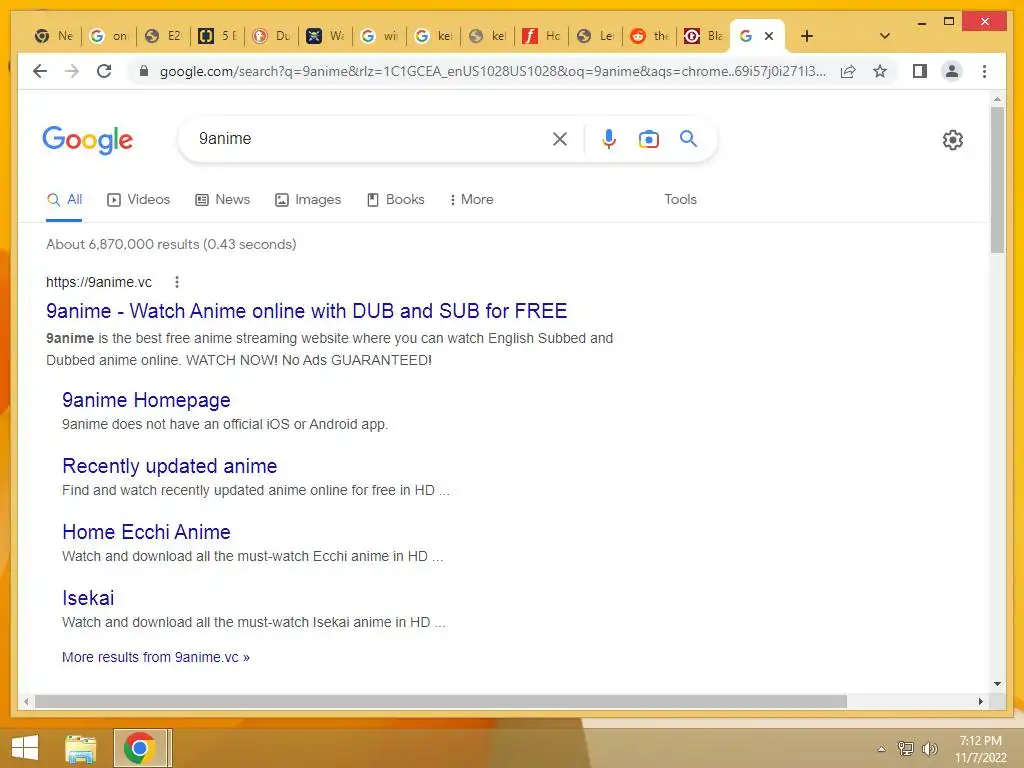Switch to the first 'Ne' browser tab

pyautogui.click(x=54, y=36)
